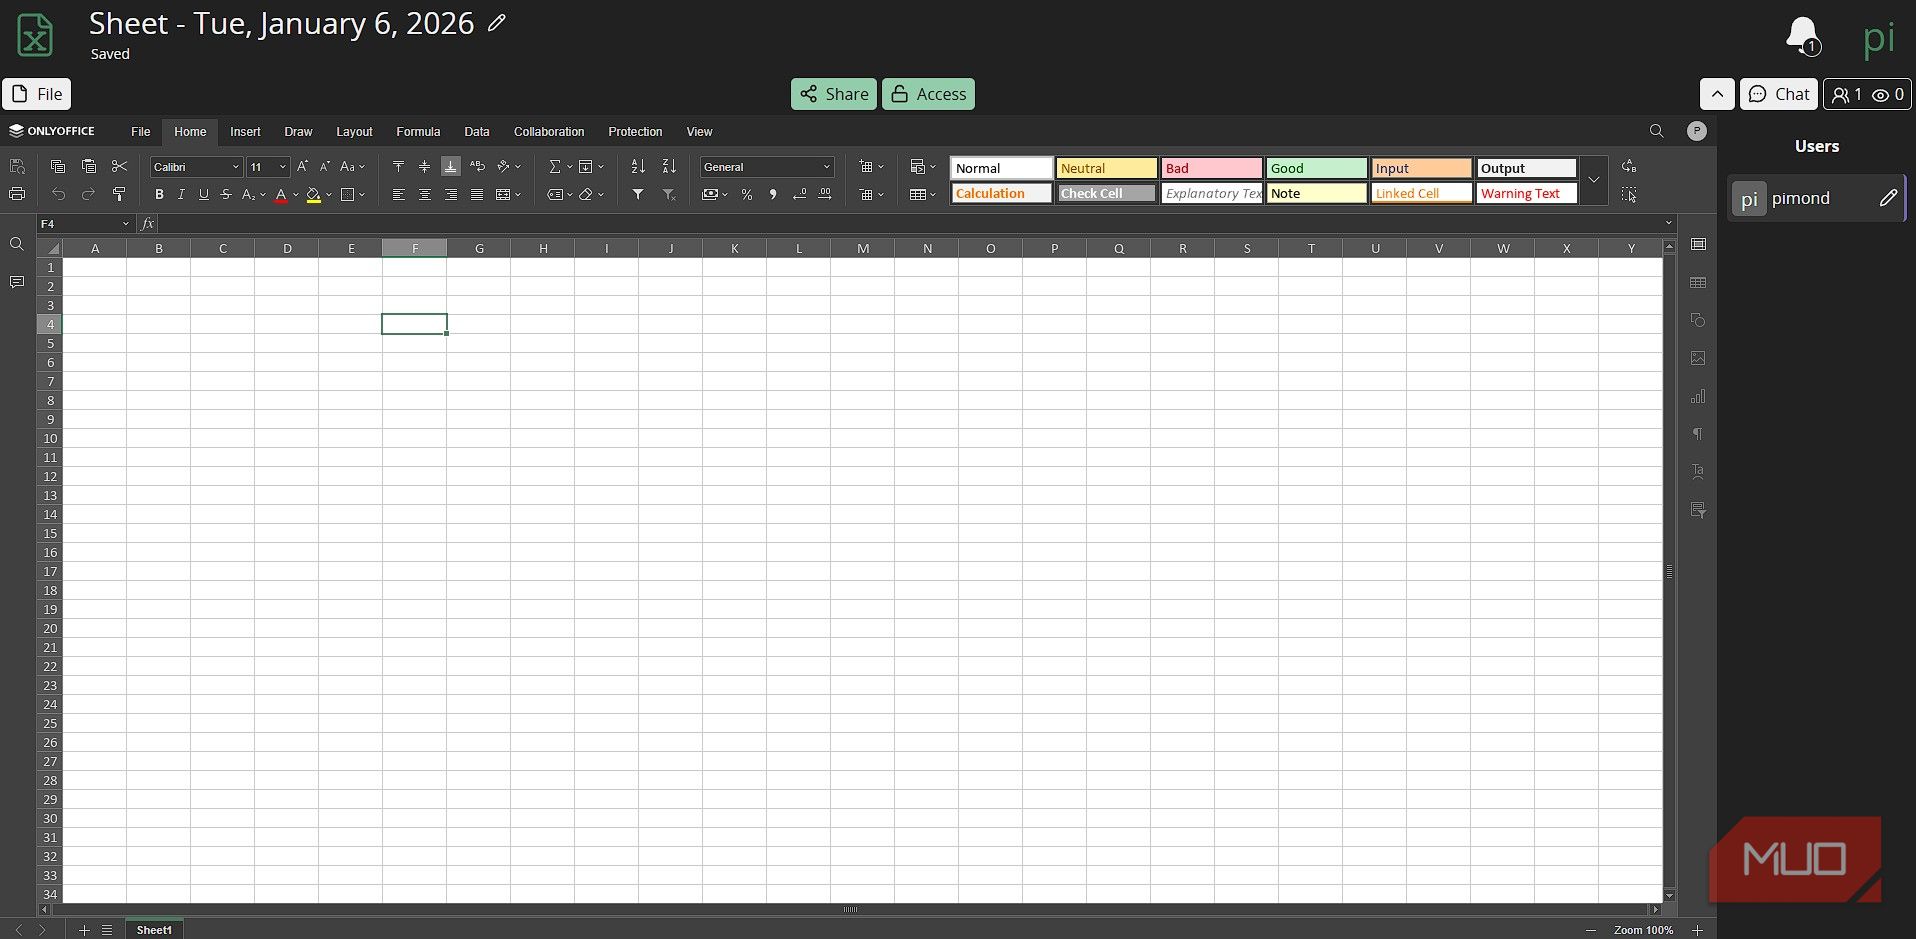1916x939 pixels.
Task: Click the Comma style icon
Action: pyautogui.click(x=773, y=194)
